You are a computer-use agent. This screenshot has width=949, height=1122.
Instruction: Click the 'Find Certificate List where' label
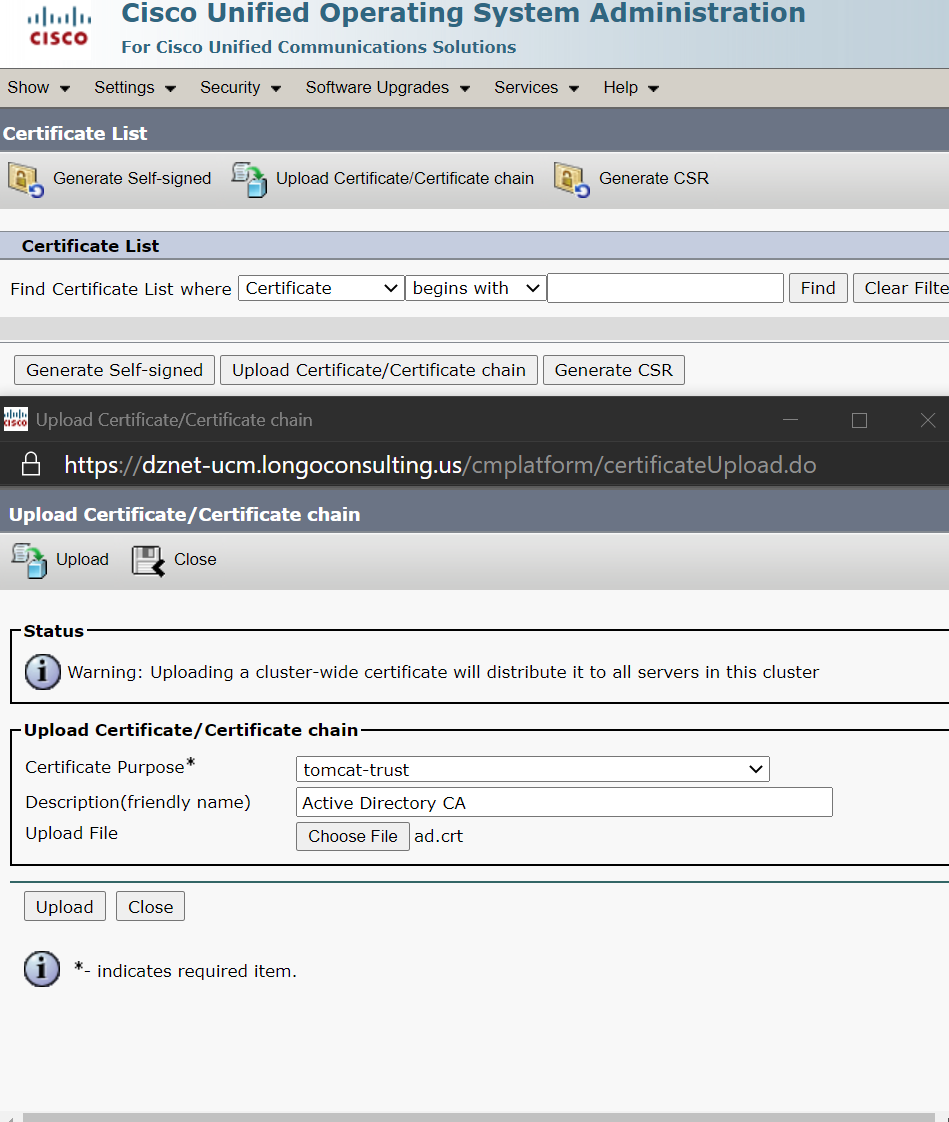121,289
